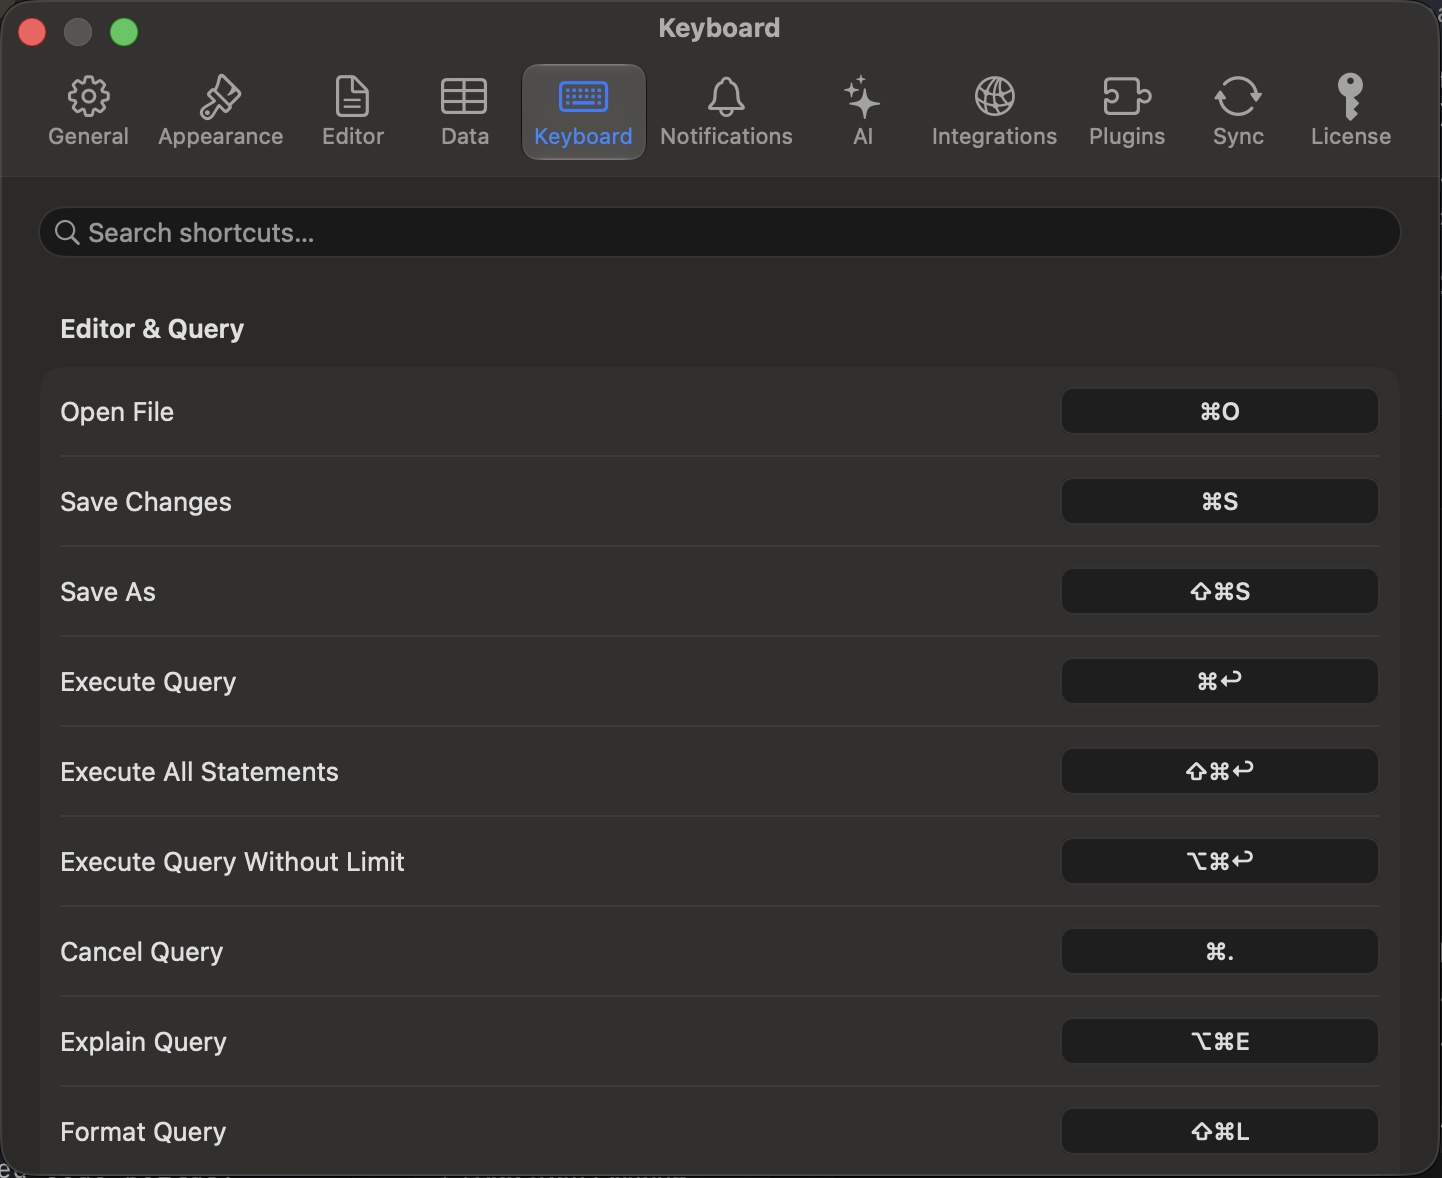Open the Sync arrows icon
This screenshot has width=1442, height=1178.
pos(1238,97)
